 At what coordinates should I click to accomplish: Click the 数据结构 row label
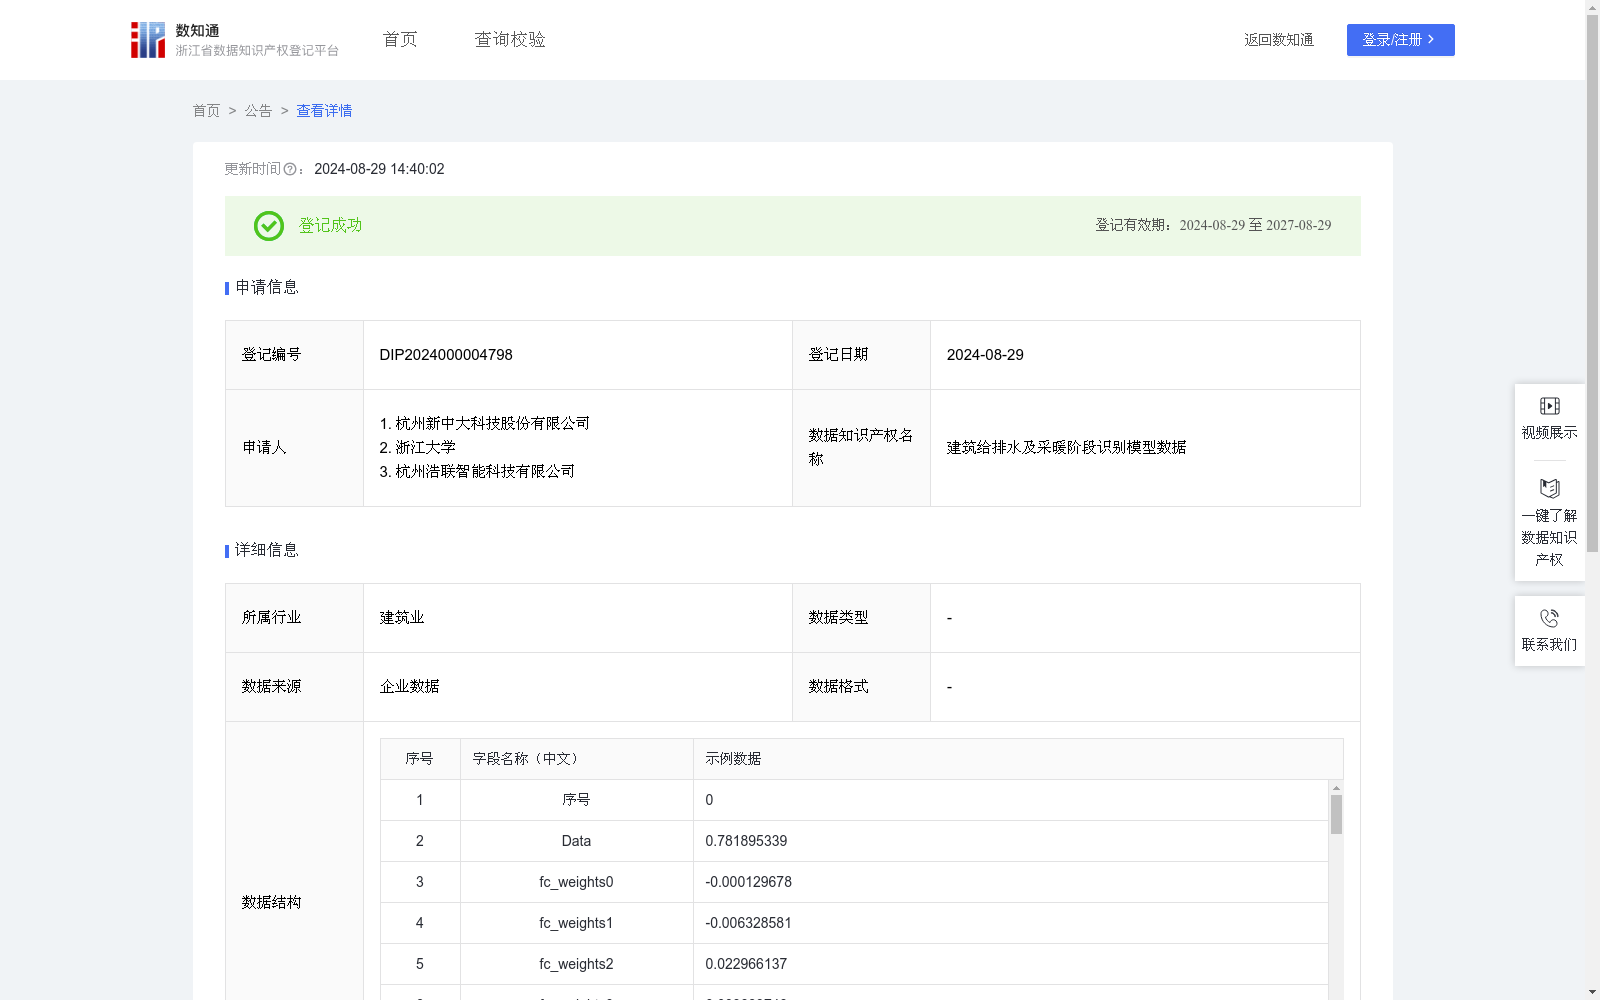pyautogui.click(x=271, y=903)
